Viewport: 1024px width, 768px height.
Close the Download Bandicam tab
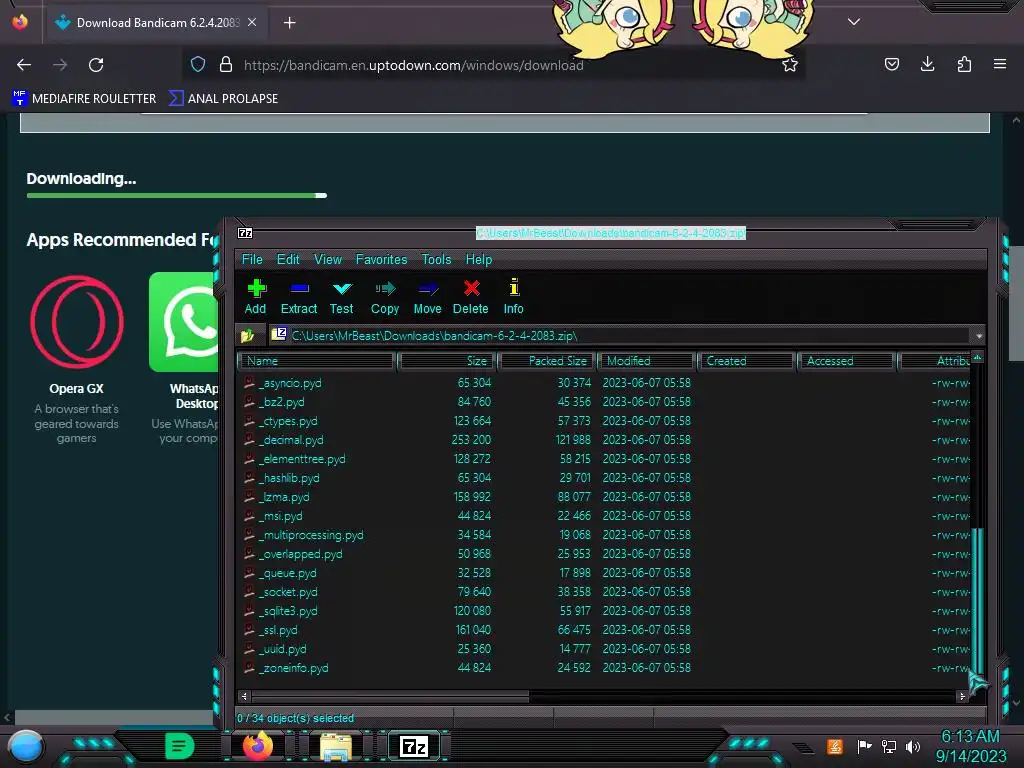point(252,22)
